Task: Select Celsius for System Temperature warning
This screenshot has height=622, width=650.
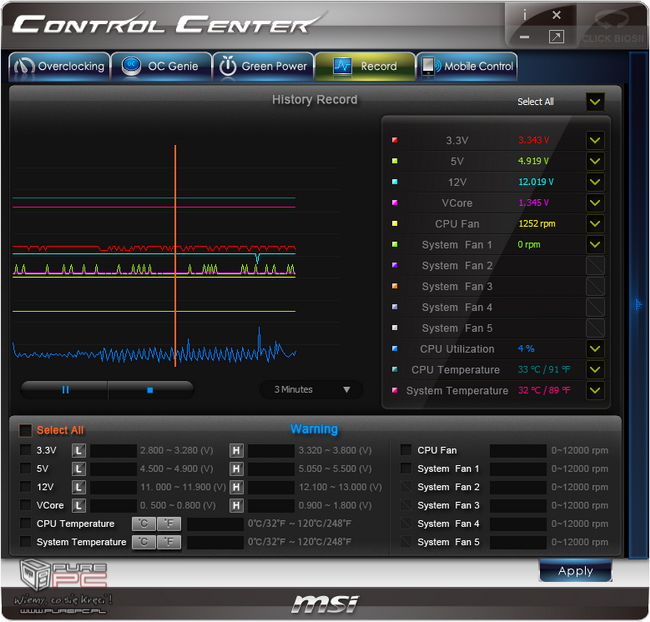Action: (144, 542)
